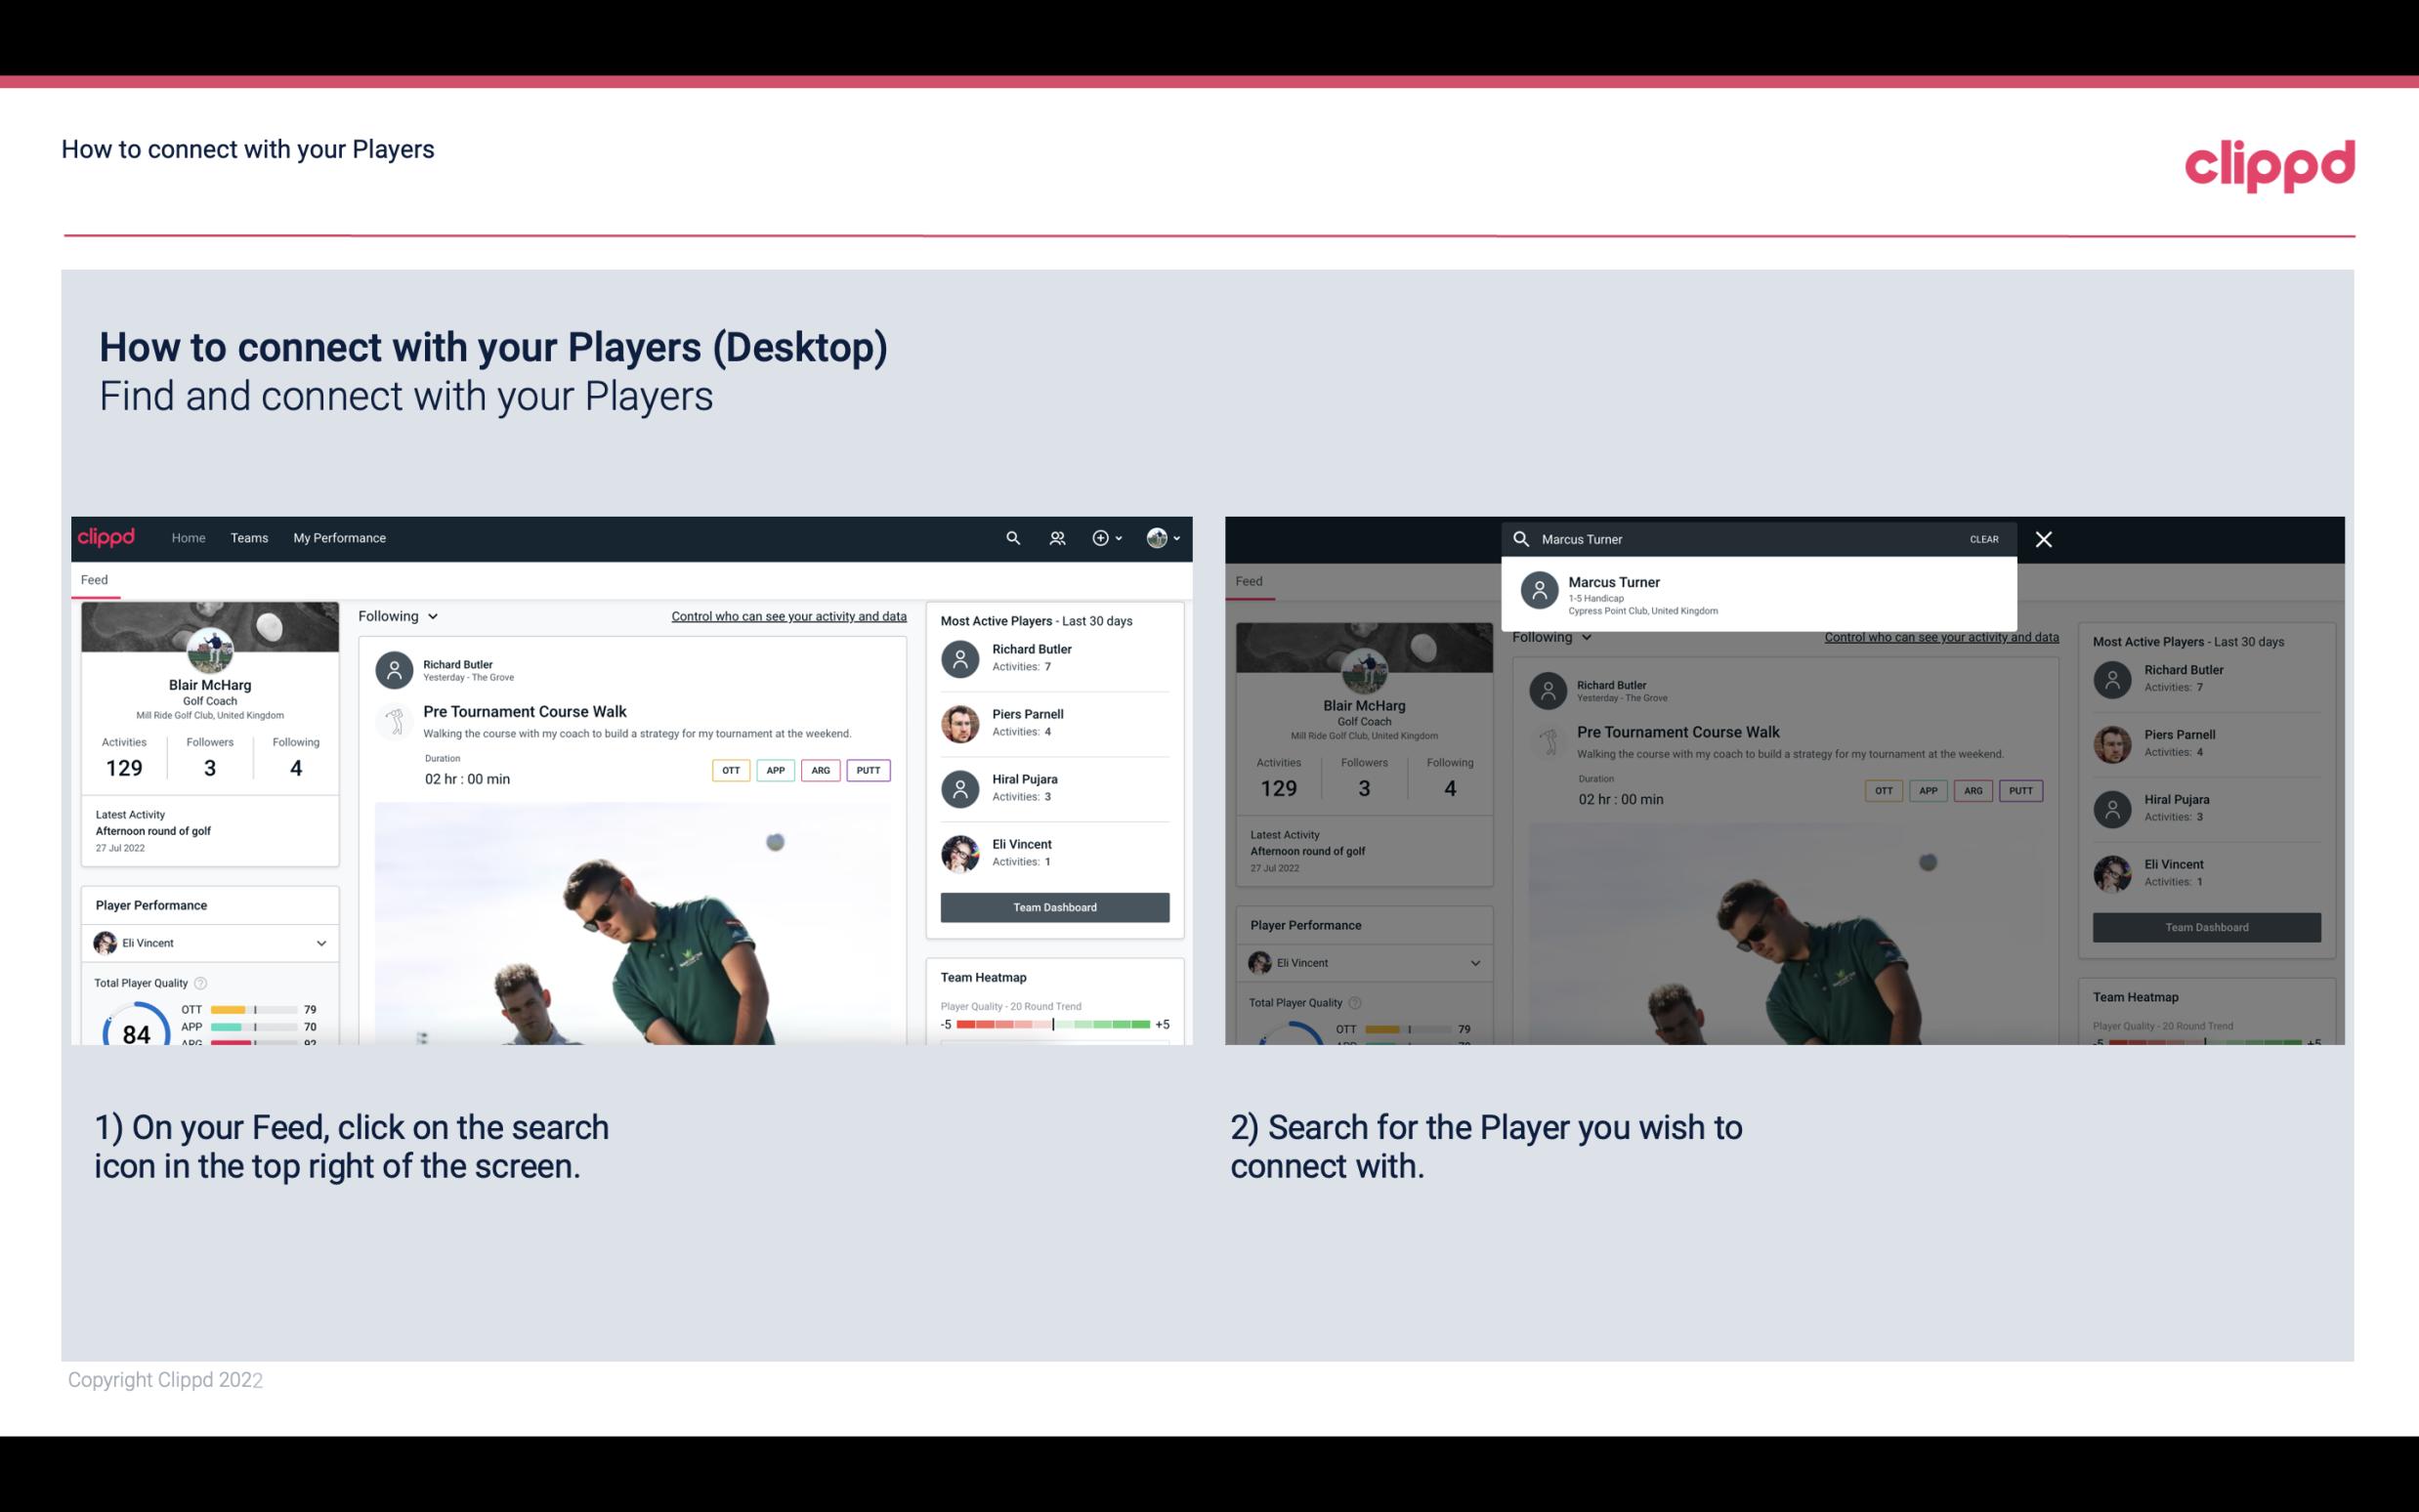Select the Home tab in navigation
The width and height of the screenshot is (2419, 1512).
189,536
